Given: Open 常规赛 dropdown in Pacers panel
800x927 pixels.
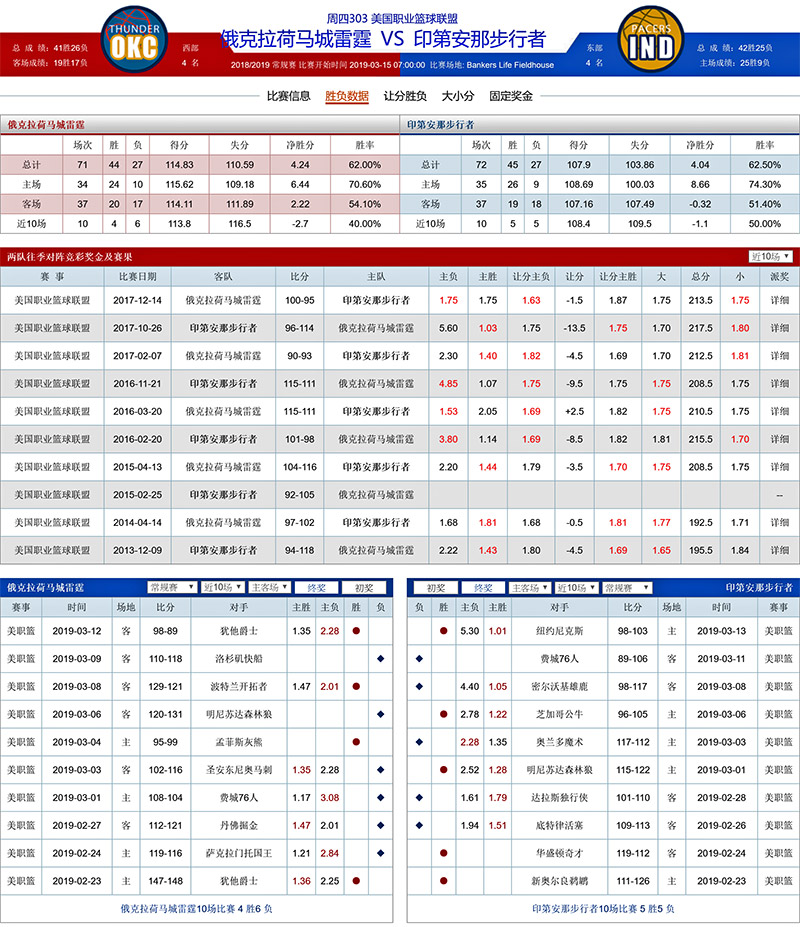Looking at the screenshot, I should click(627, 588).
